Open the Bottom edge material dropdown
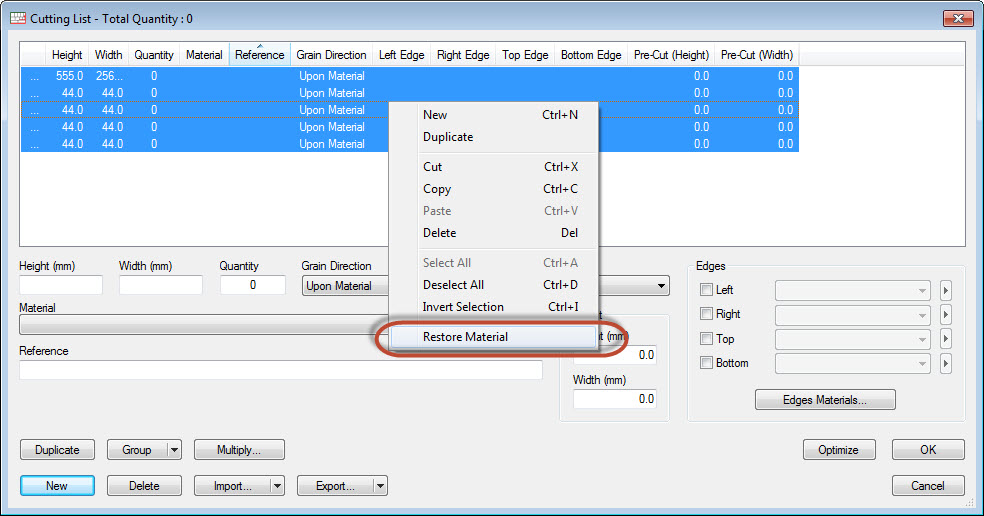This screenshot has height=516, width=984. 853,363
